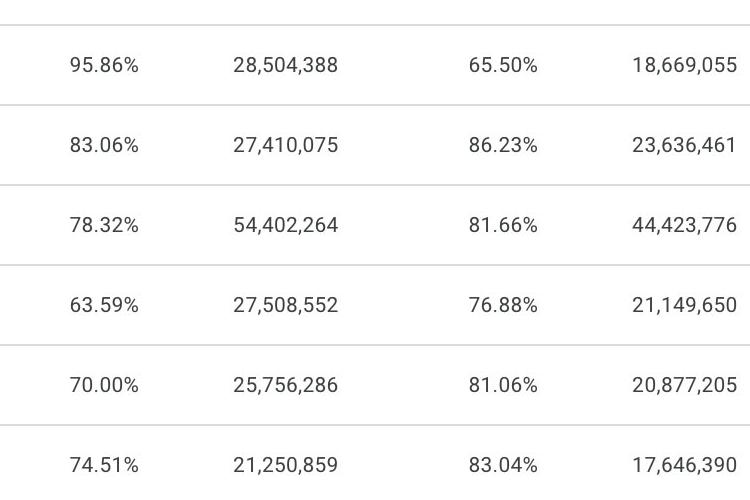
Task: Select the 23,636,461 cell
Action: [684, 145]
